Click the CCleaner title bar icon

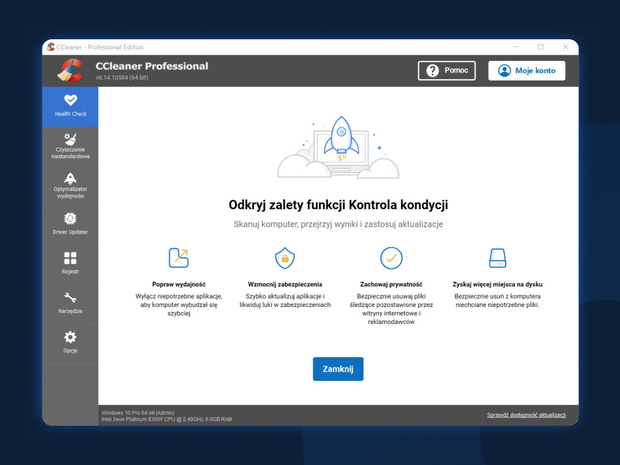point(50,47)
